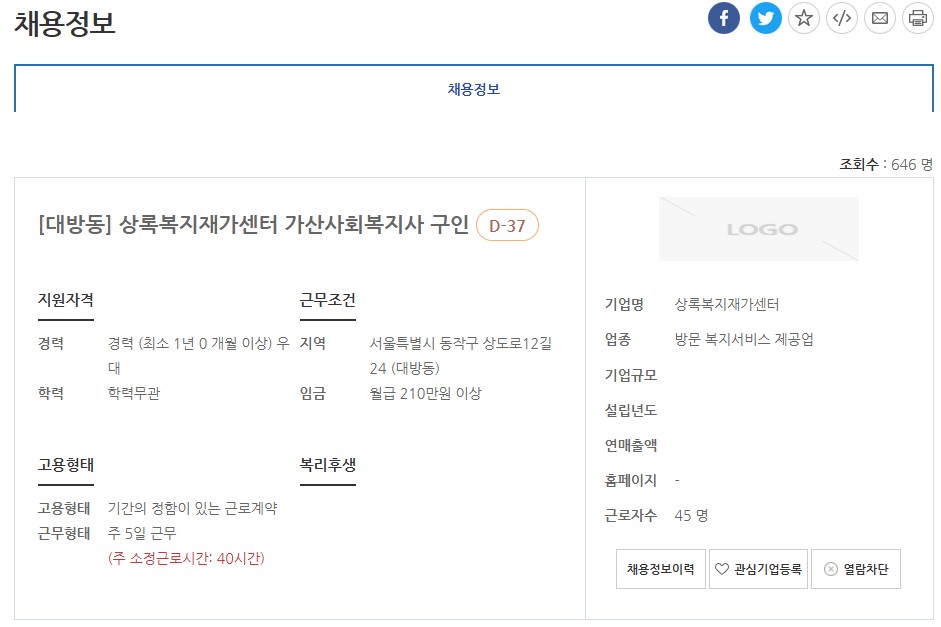Share the posting on Facebook
The height and width of the screenshot is (627, 941).
724,18
